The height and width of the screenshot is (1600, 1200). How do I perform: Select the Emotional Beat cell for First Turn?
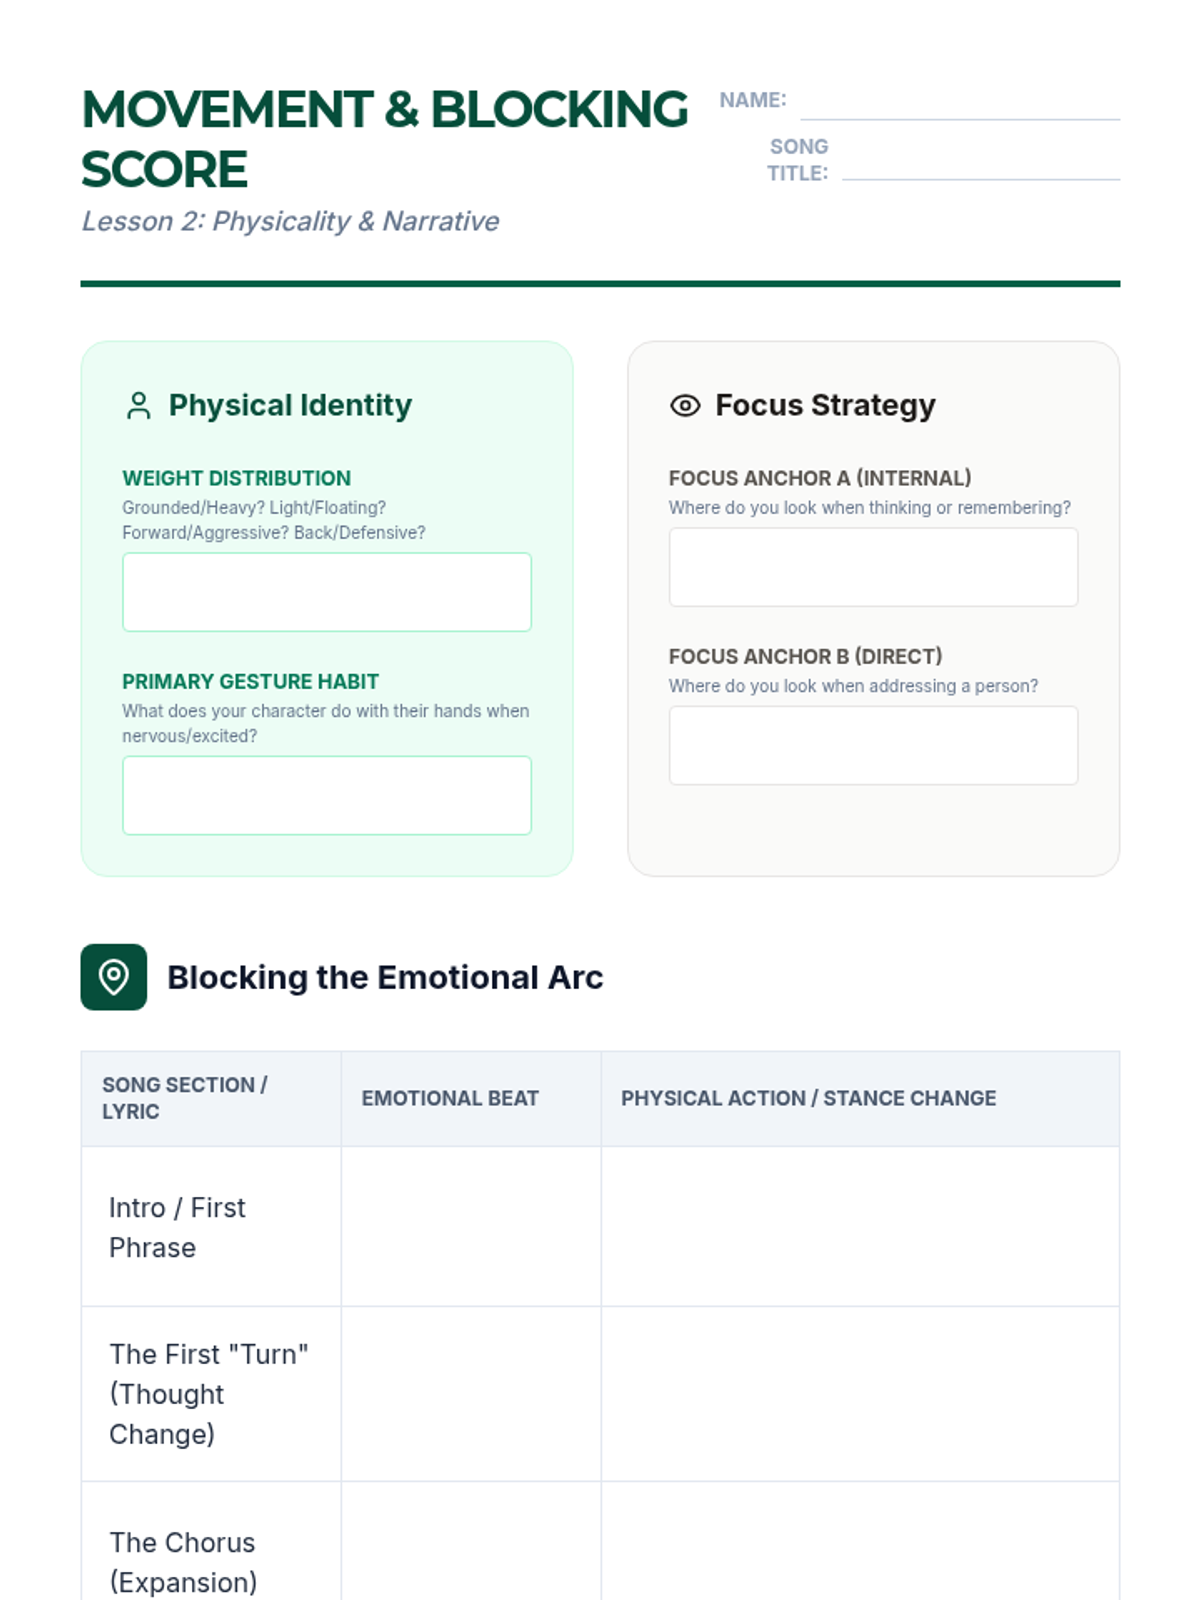click(471, 1394)
